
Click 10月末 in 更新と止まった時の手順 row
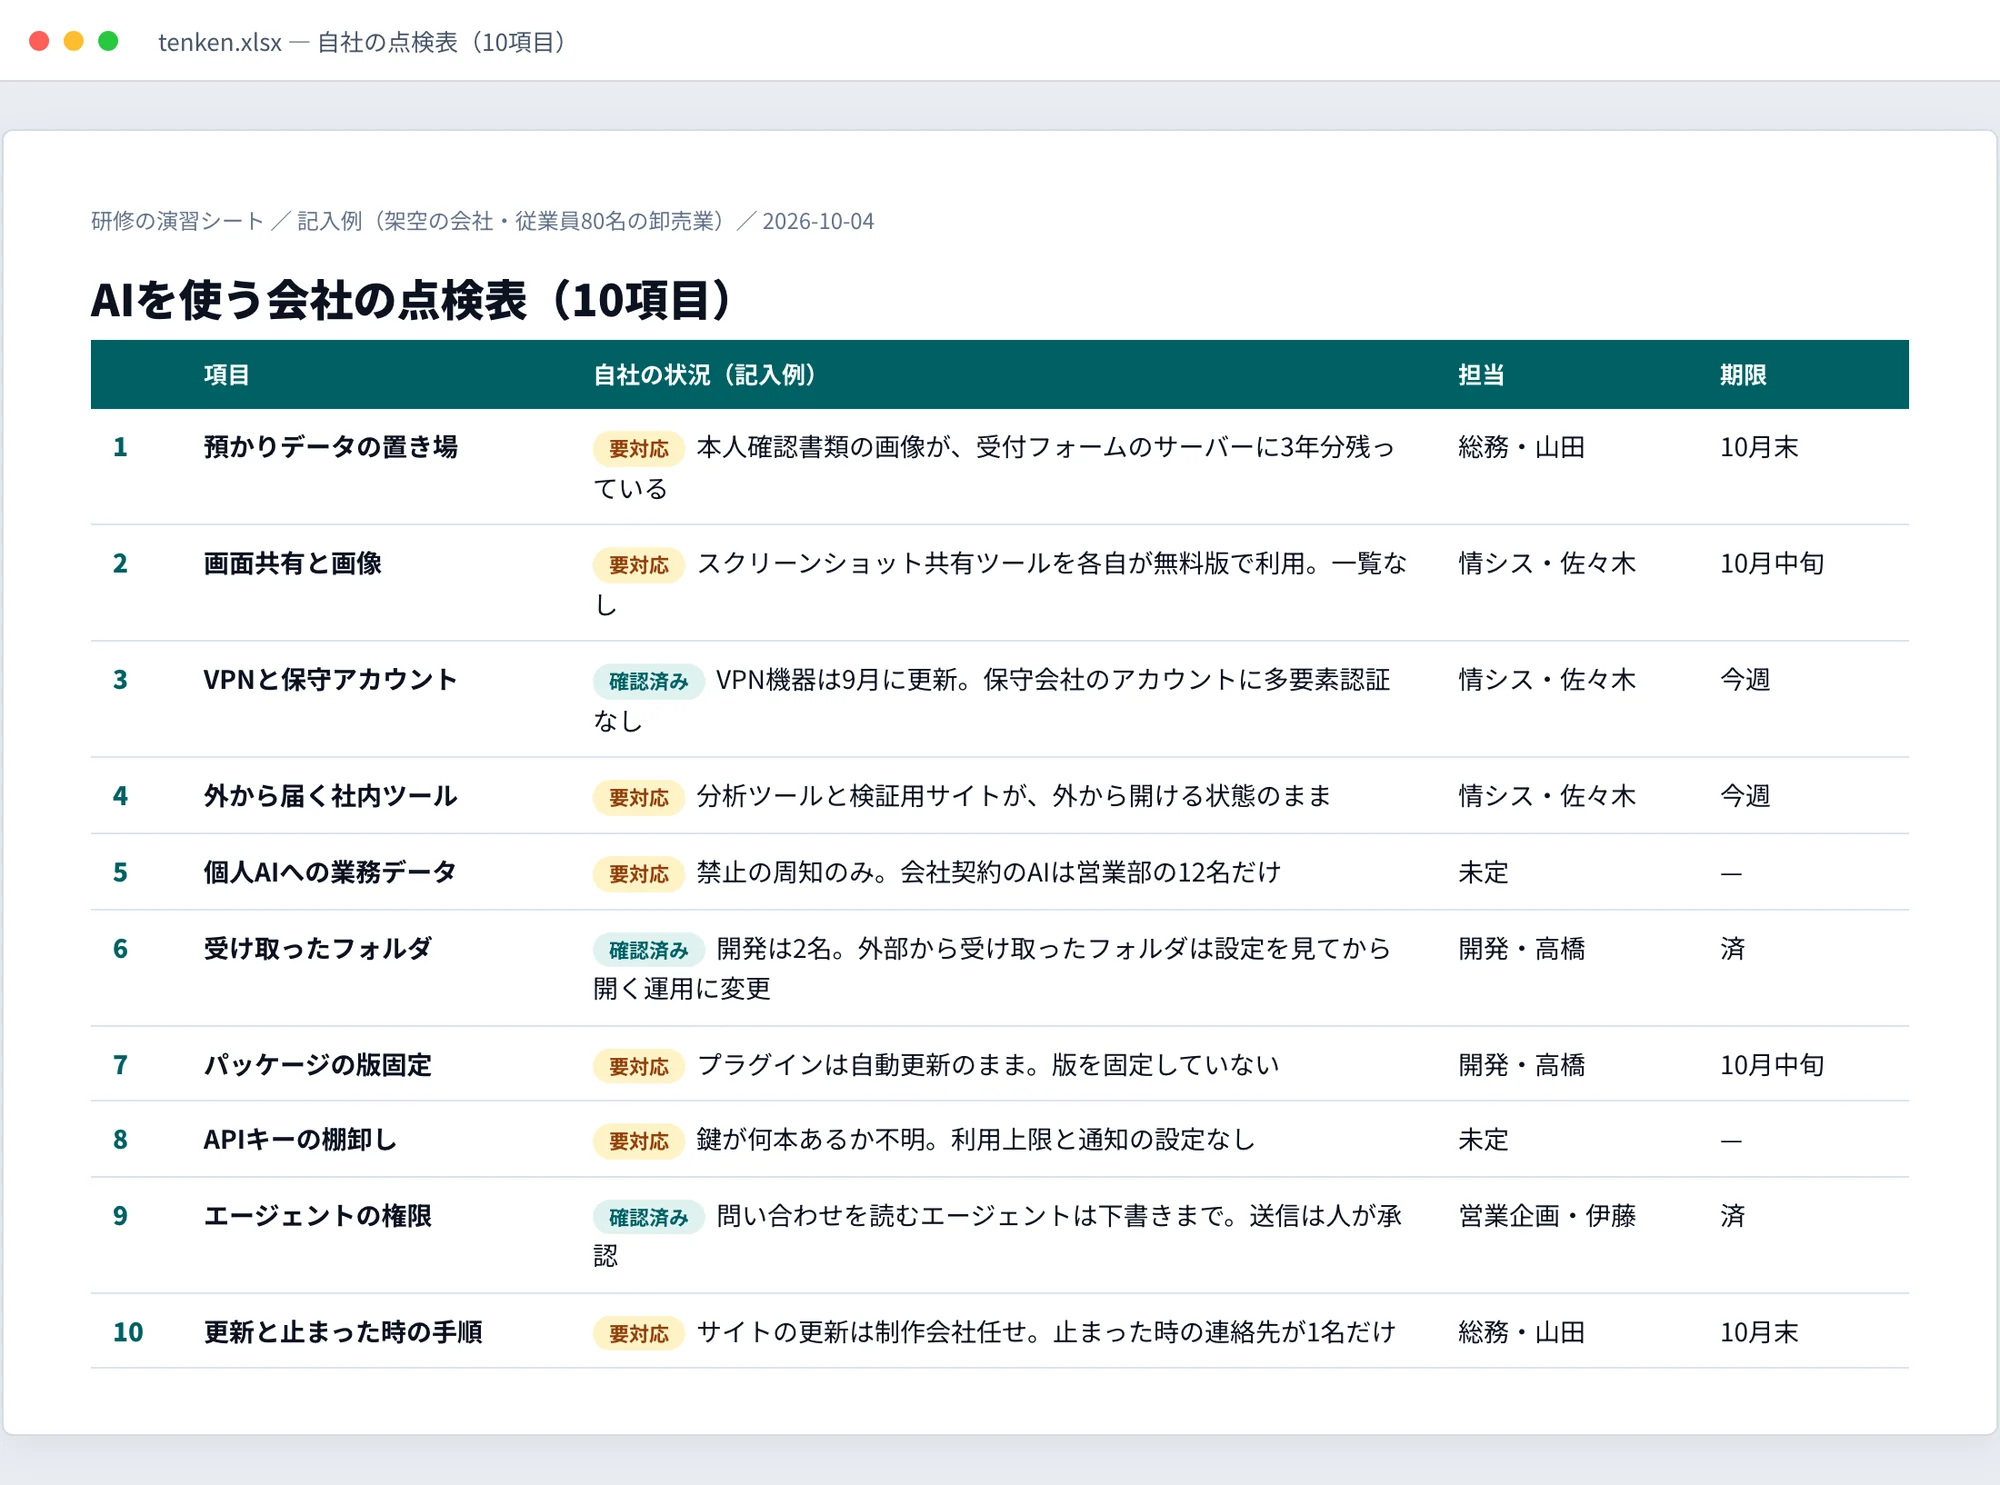click(x=1759, y=1332)
